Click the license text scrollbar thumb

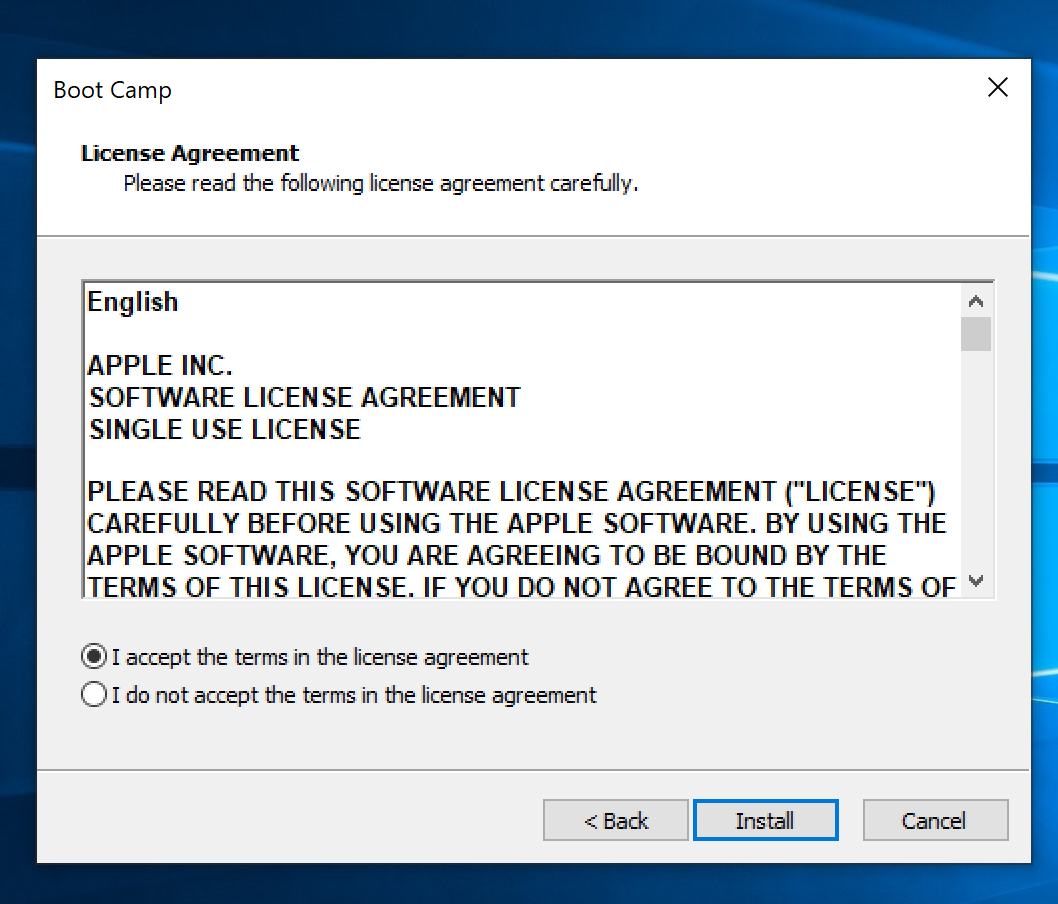(x=976, y=334)
